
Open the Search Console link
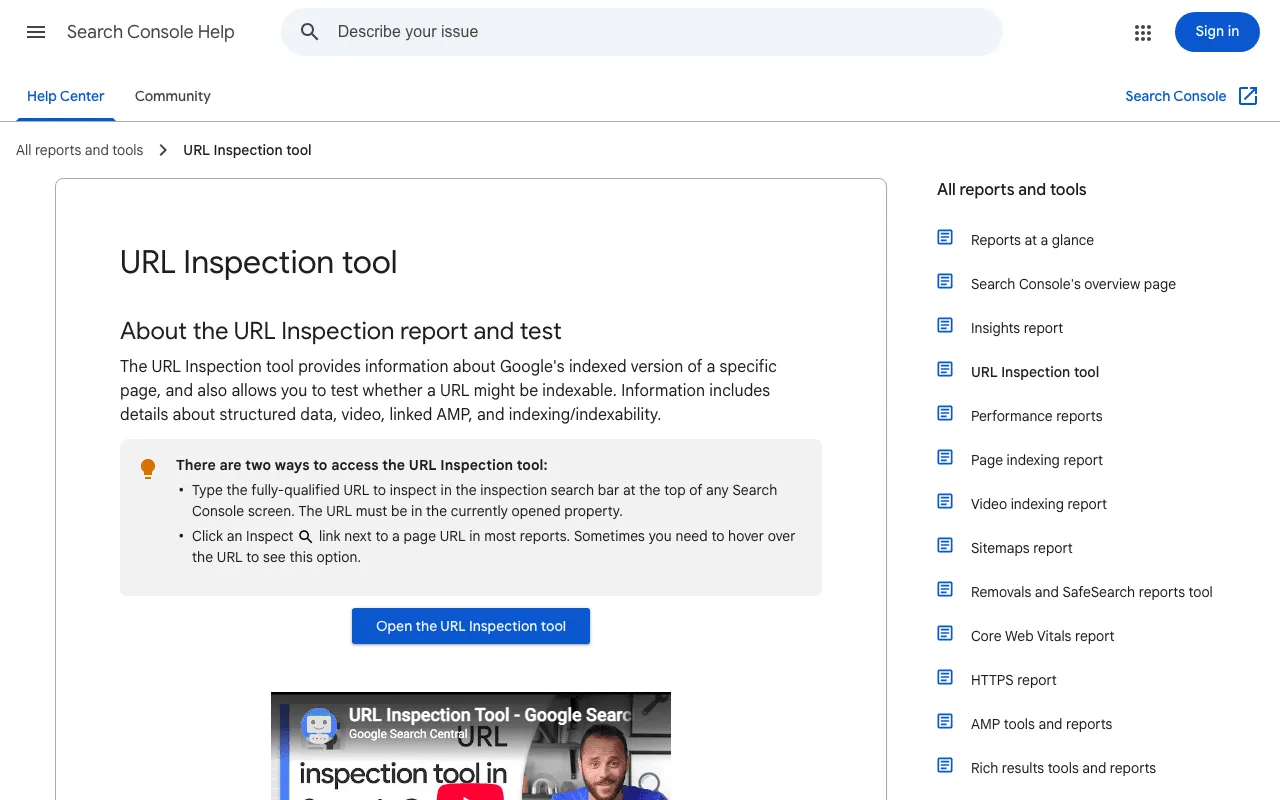coord(1175,96)
